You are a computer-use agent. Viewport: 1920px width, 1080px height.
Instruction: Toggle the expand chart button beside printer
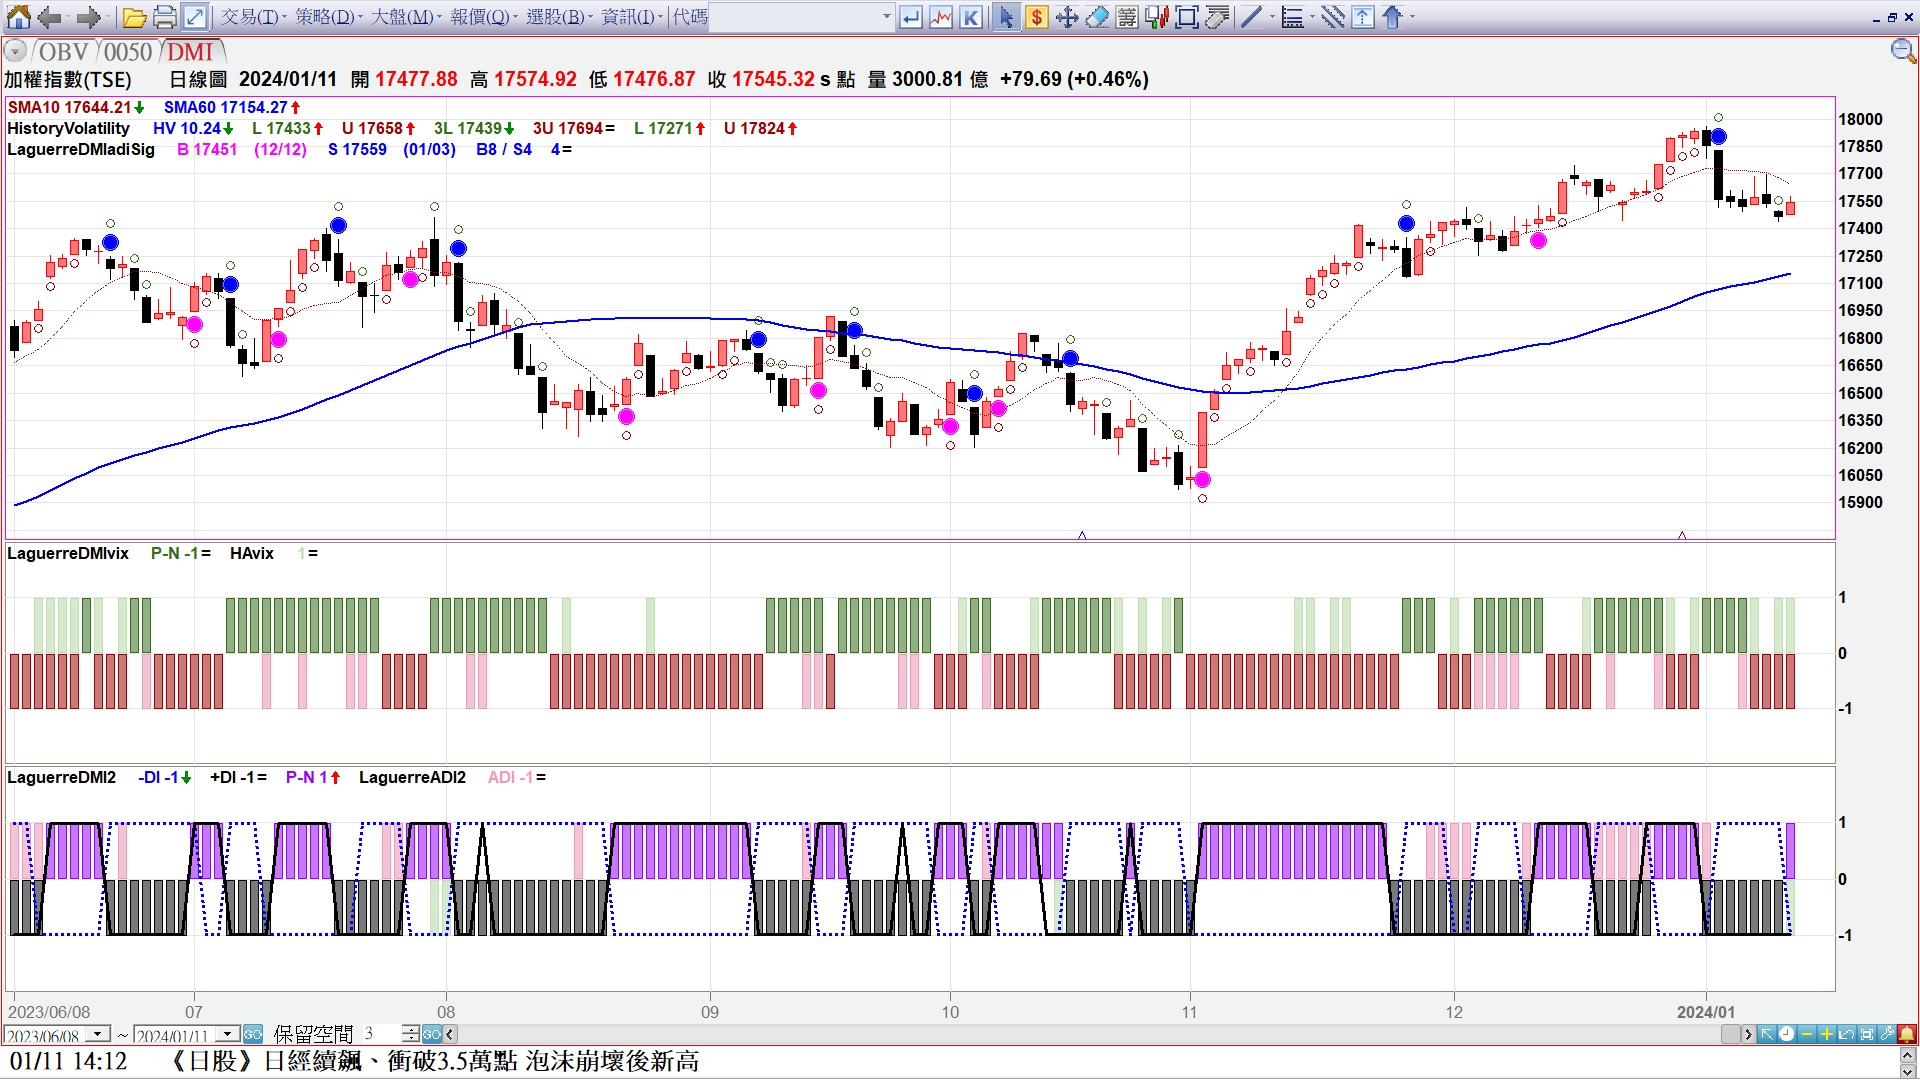pos(195,17)
